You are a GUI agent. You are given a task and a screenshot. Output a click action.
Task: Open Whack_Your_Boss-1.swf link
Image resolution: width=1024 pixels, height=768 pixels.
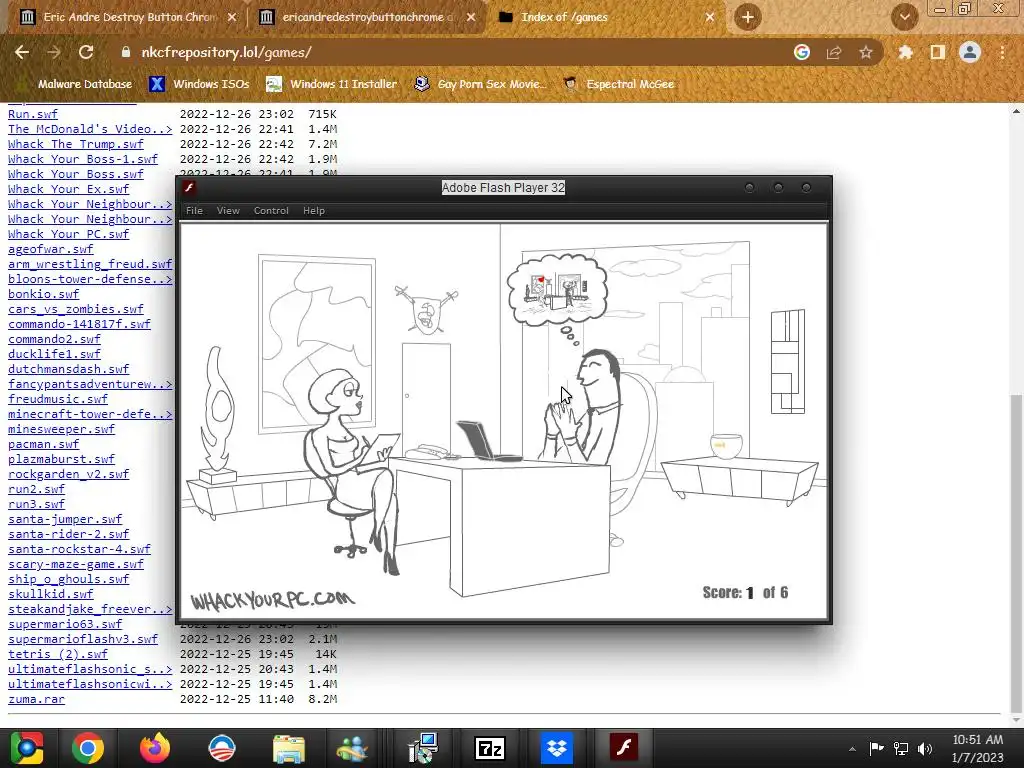(83, 159)
